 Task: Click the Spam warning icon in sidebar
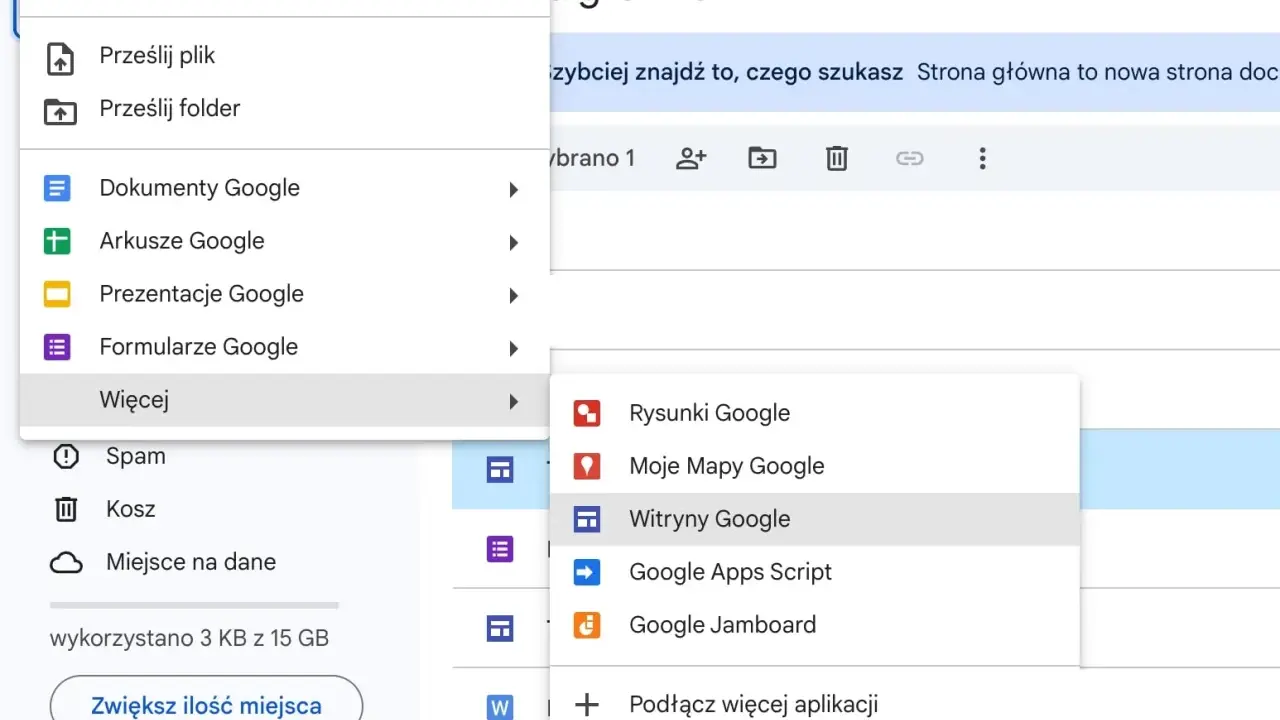[x=66, y=457]
